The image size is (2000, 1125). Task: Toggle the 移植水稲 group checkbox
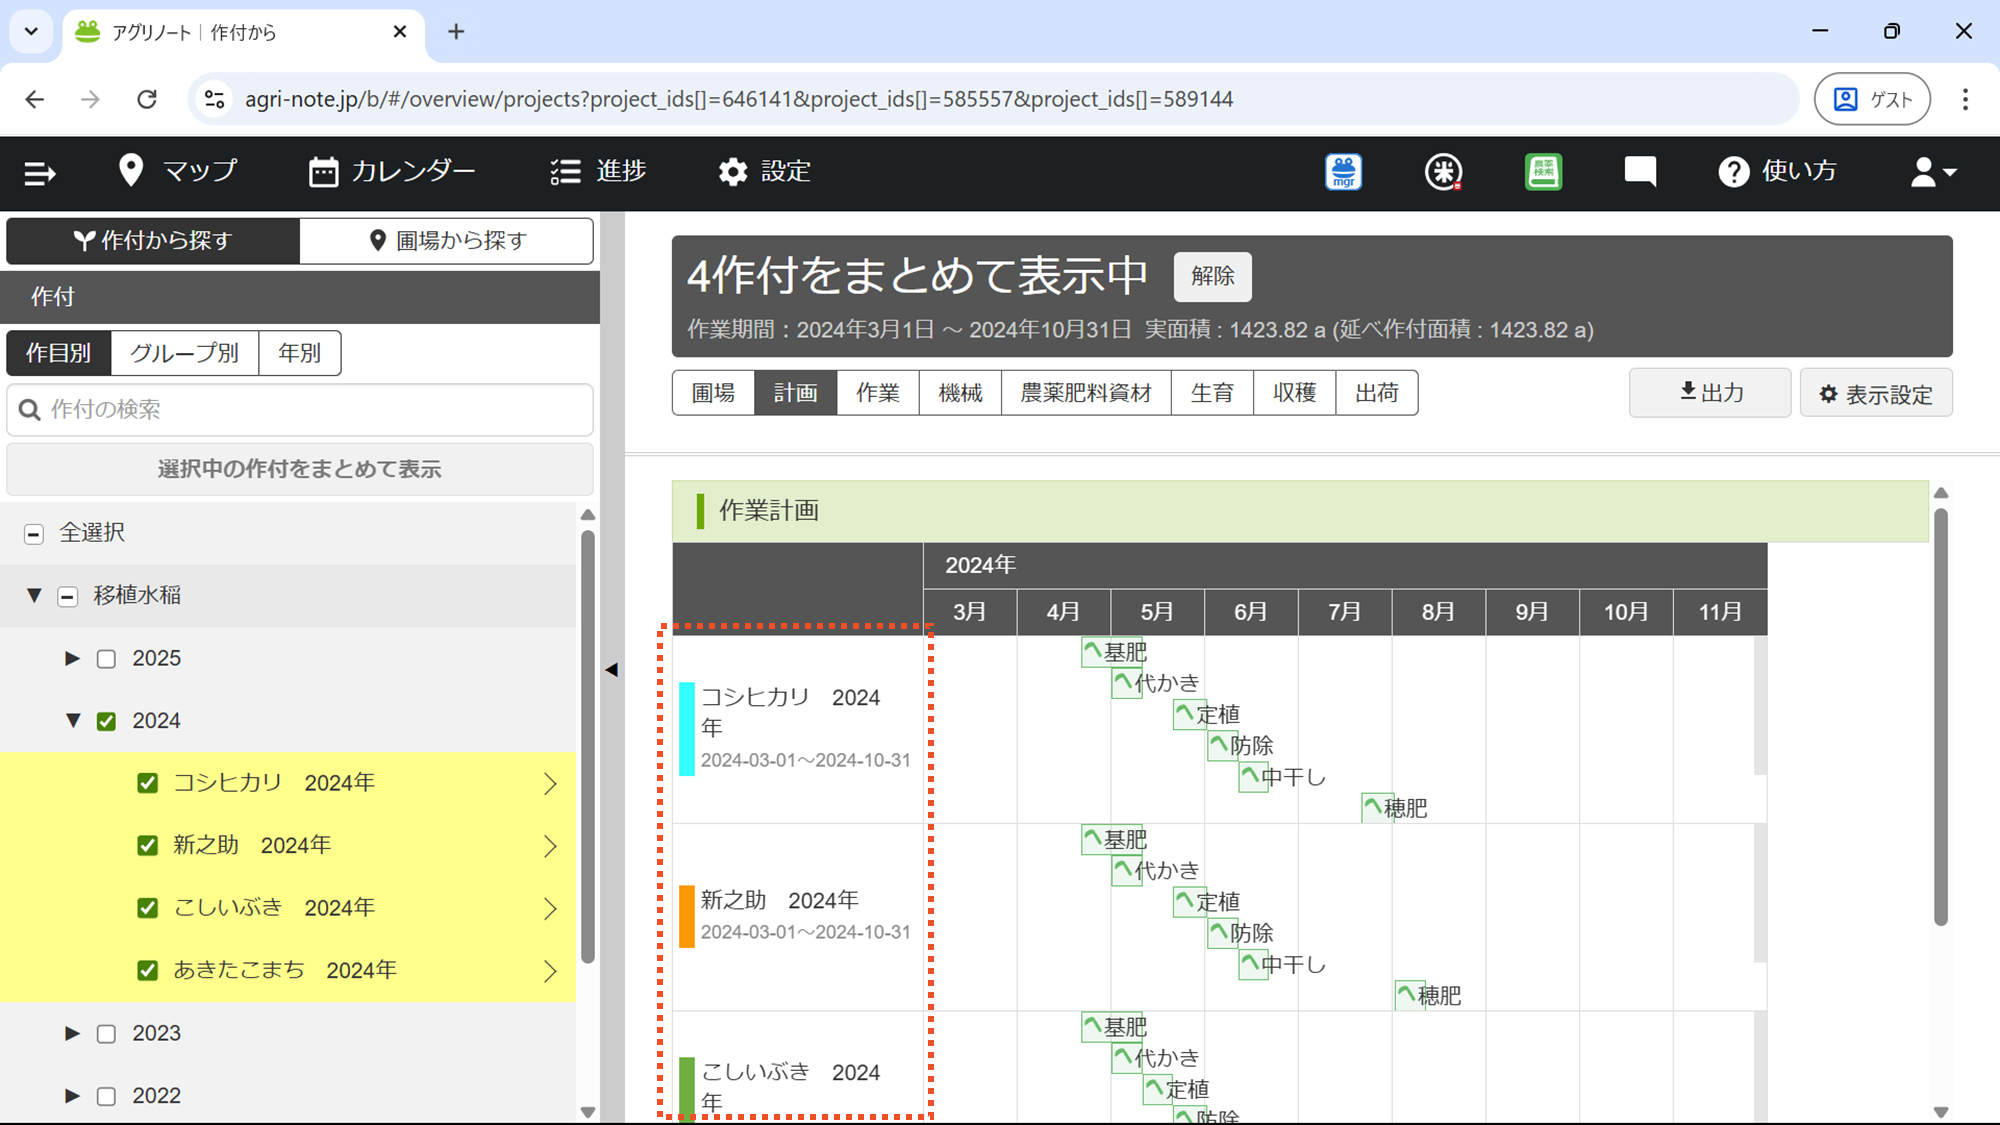click(68, 597)
